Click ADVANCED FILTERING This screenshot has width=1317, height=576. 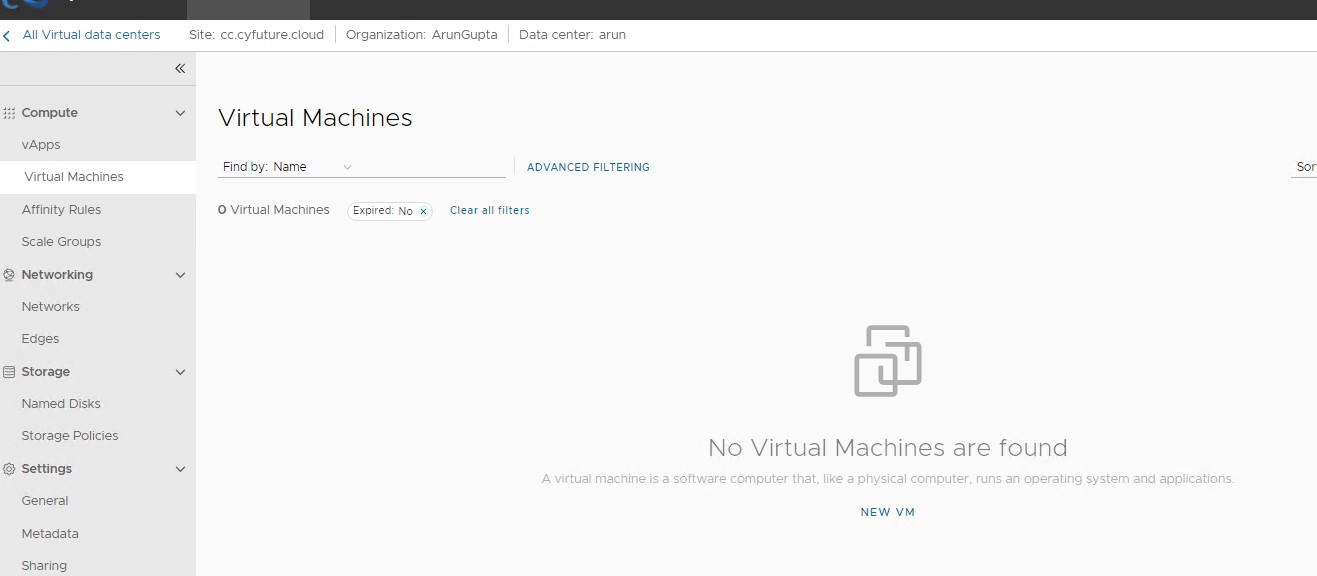588,167
